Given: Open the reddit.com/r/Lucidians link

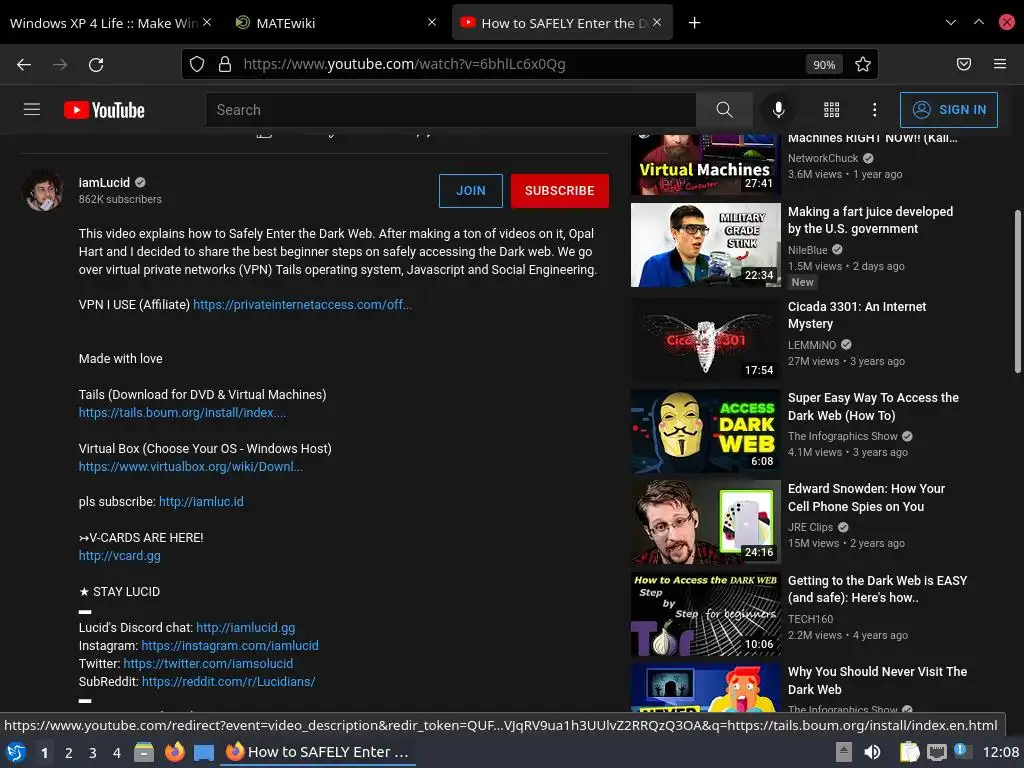Looking at the screenshot, I should [x=229, y=682].
